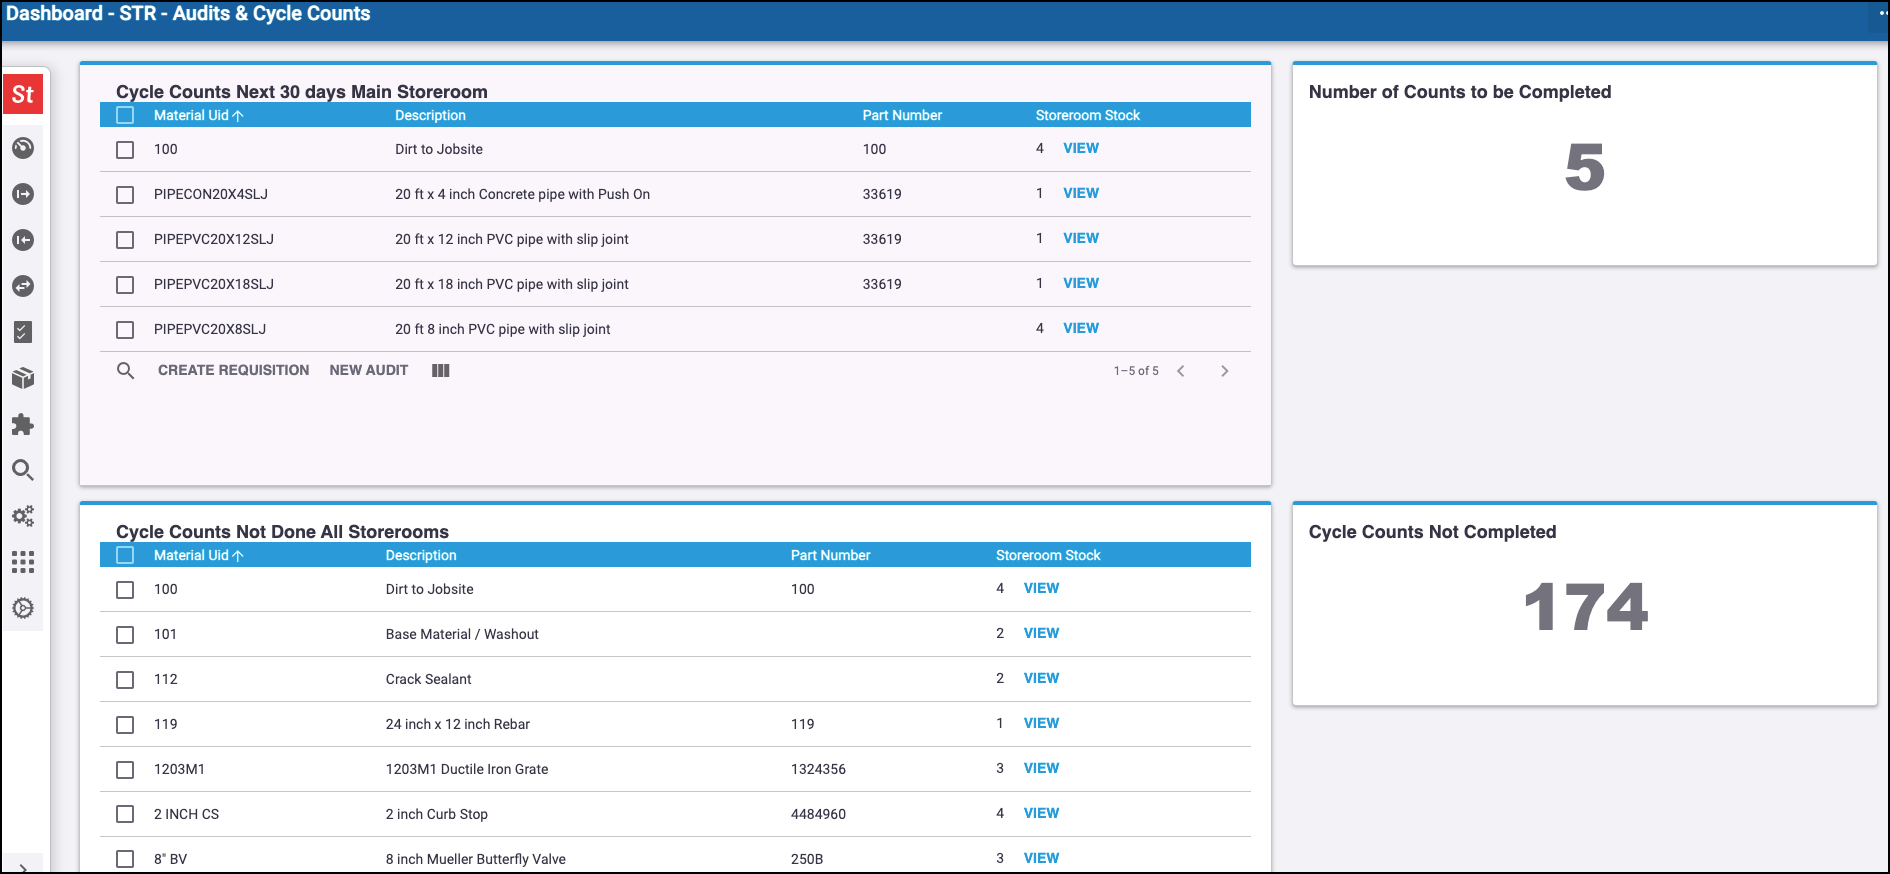Open the gears settings icon in sidebar

[23, 516]
